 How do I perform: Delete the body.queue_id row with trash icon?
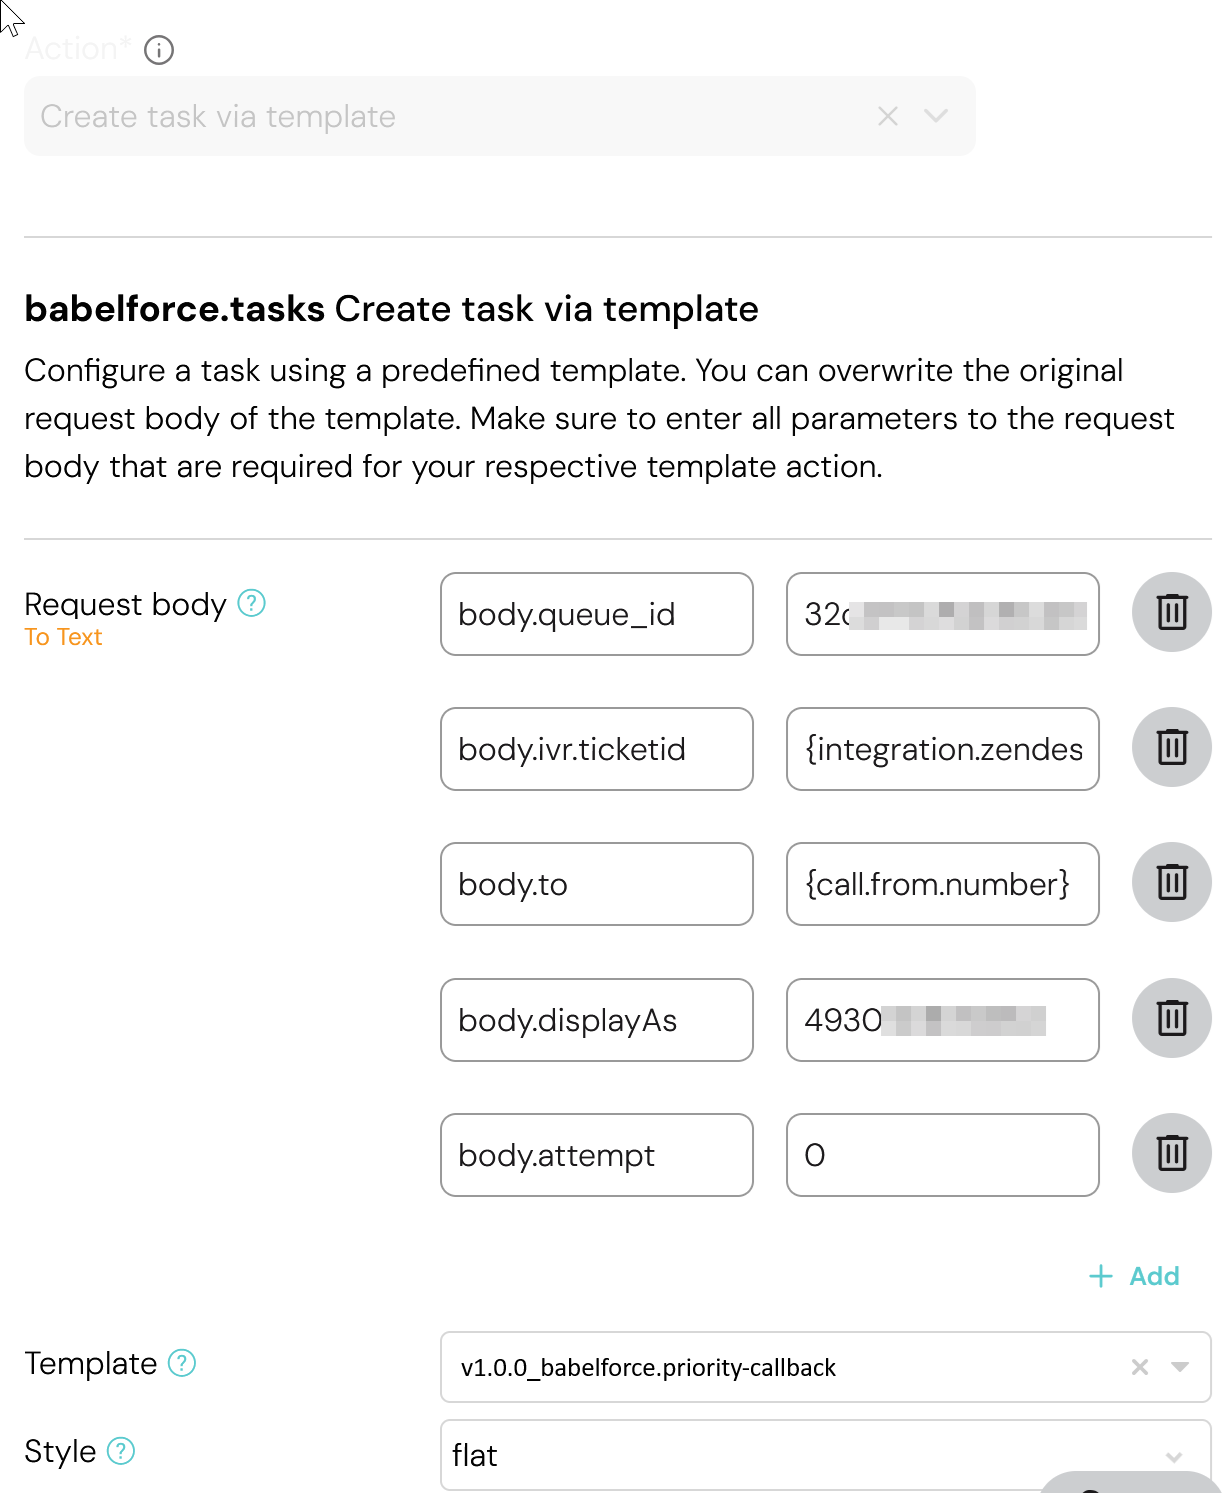click(x=1171, y=612)
